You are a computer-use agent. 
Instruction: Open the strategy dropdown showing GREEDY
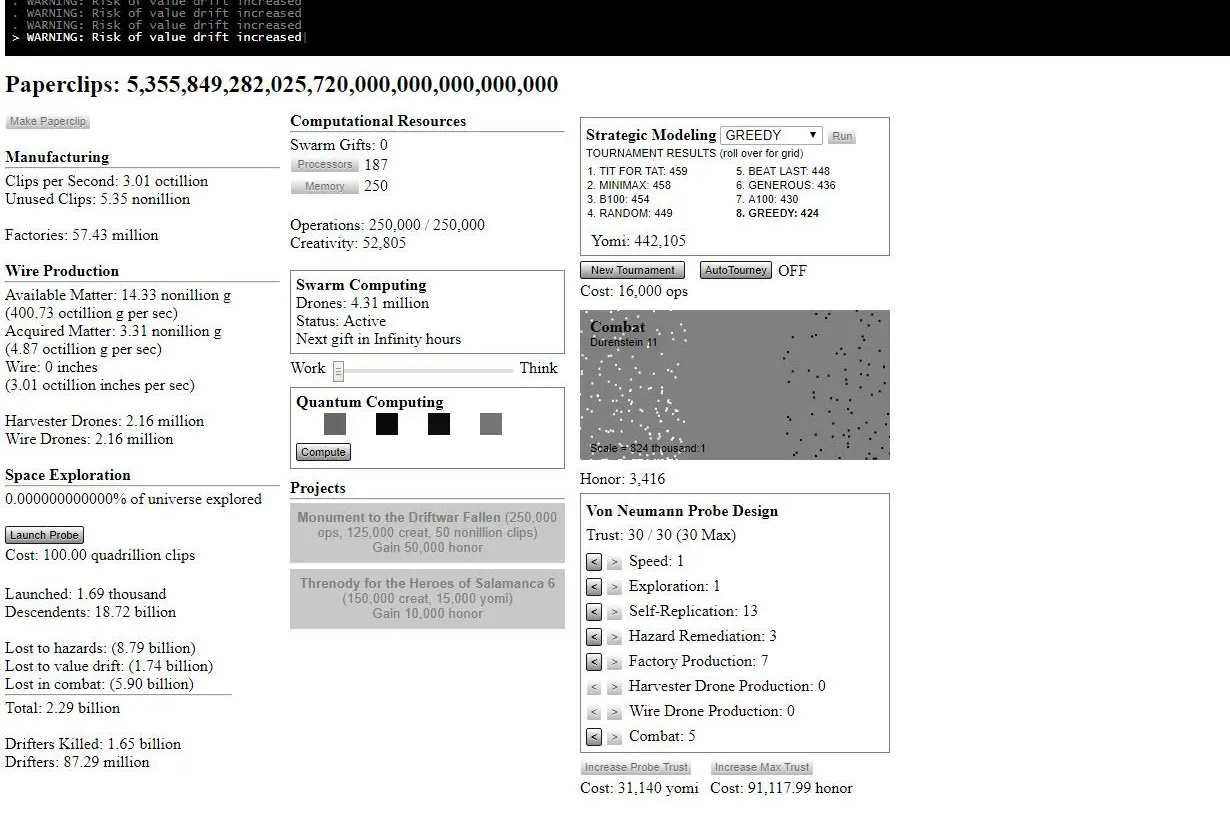point(771,135)
